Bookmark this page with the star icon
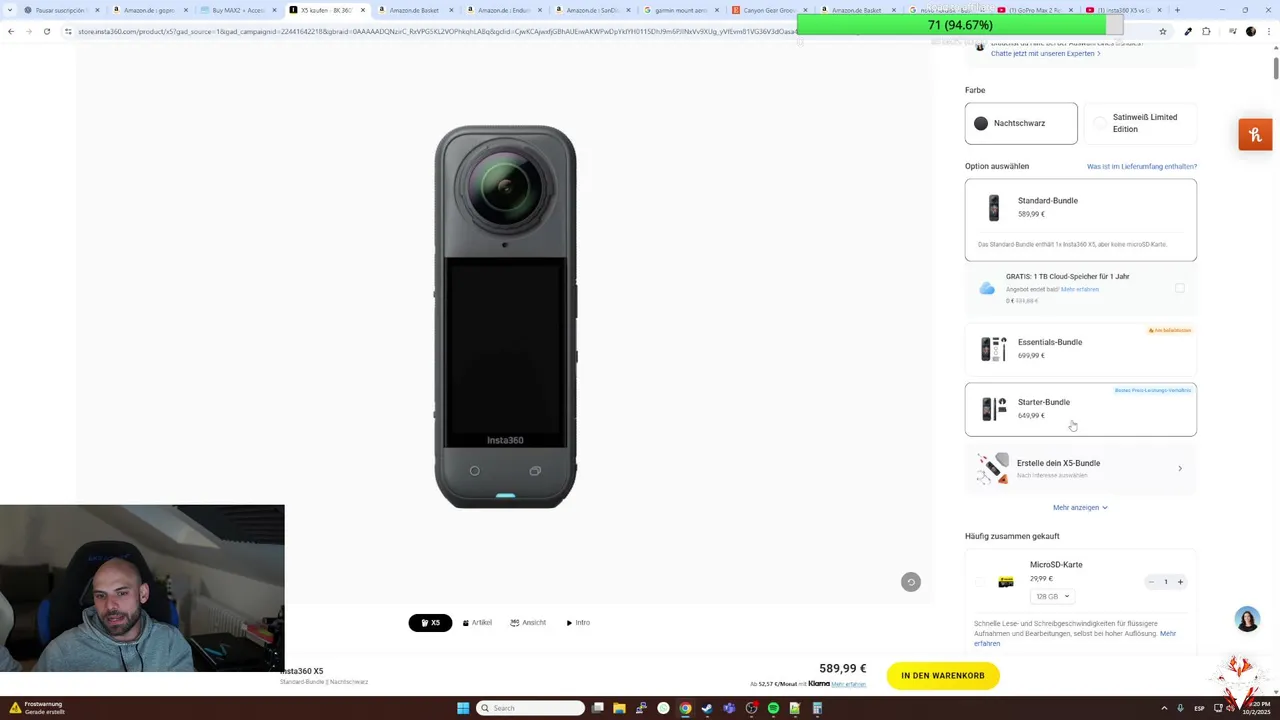The width and height of the screenshot is (1280, 720). [x=1162, y=31]
